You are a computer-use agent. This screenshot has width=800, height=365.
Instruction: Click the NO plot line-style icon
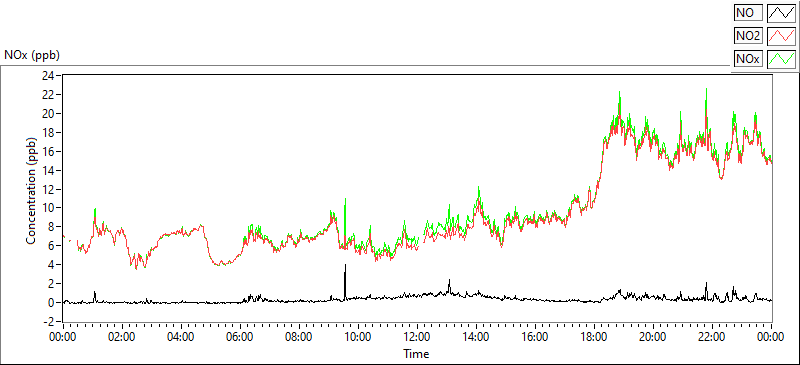click(781, 12)
